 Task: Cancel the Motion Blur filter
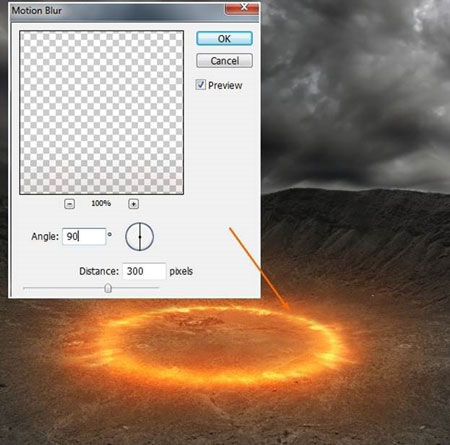click(x=224, y=61)
